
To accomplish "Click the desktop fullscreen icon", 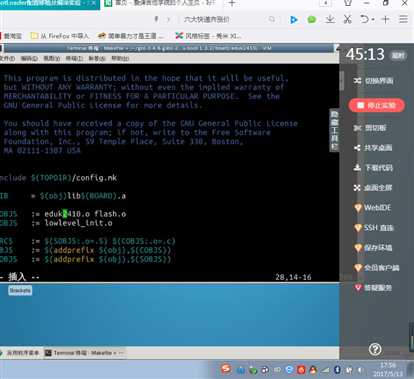I will click(357, 188).
